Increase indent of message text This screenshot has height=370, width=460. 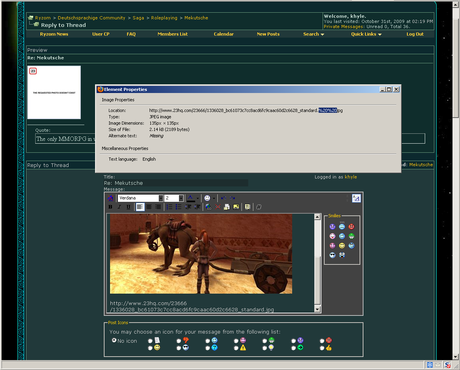[197, 207]
